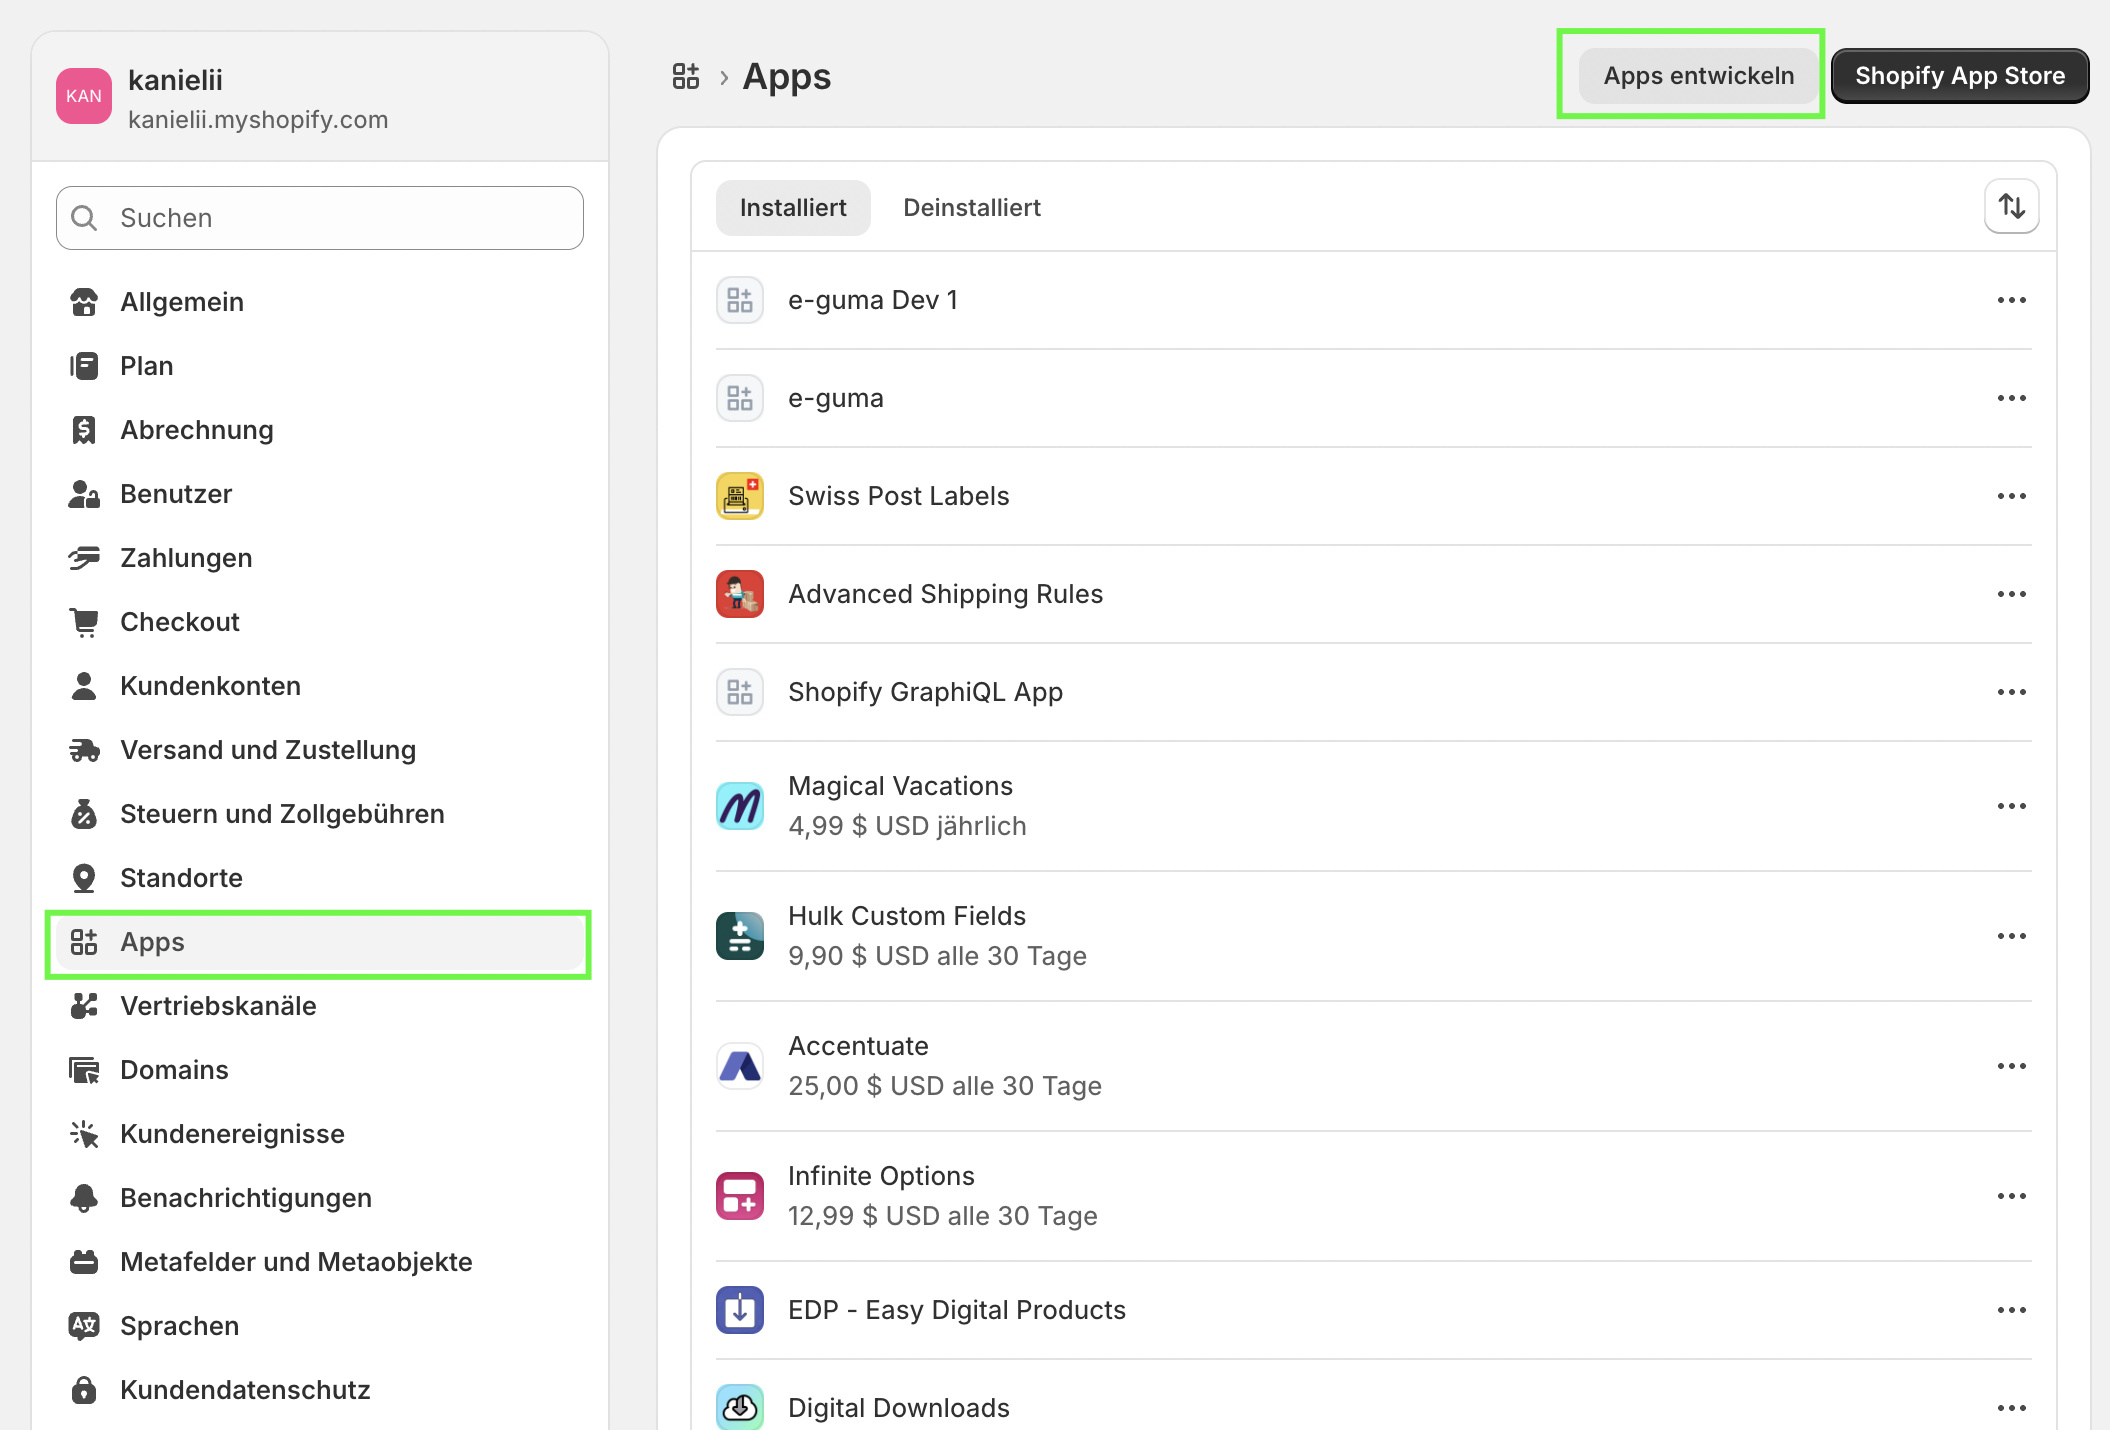
Task: Click the EDP Easy Digital Products icon
Action: pyautogui.click(x=740, y=1310)
